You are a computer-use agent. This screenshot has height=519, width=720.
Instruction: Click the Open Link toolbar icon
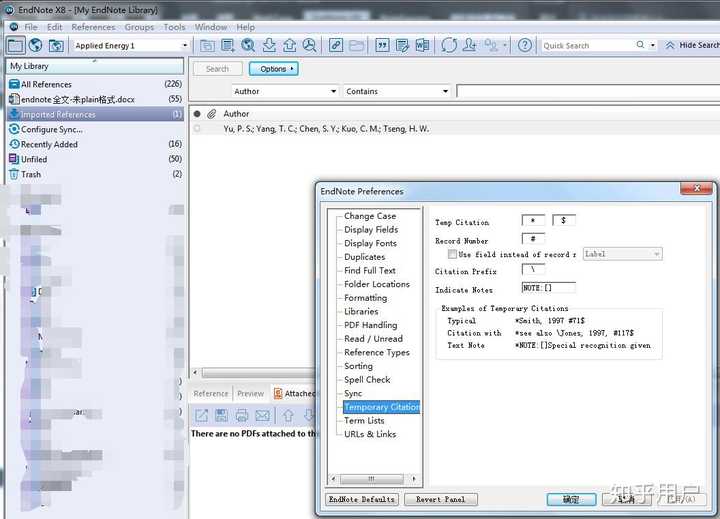(x=336, y=45)
